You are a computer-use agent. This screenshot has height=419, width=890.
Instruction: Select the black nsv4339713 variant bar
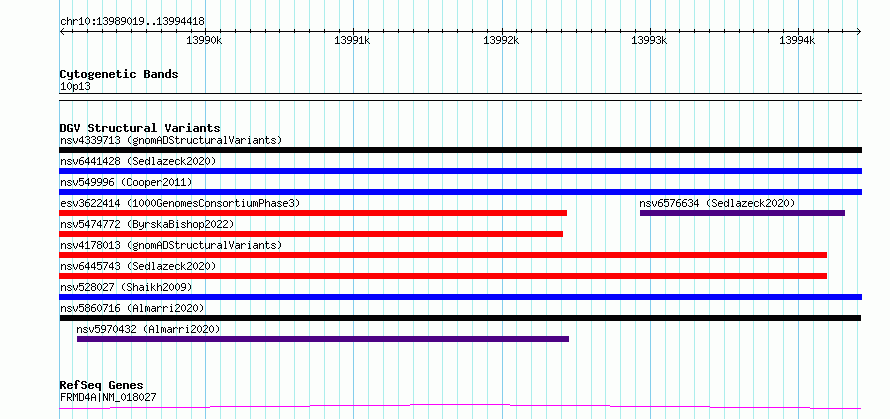[x=460, y=150]
